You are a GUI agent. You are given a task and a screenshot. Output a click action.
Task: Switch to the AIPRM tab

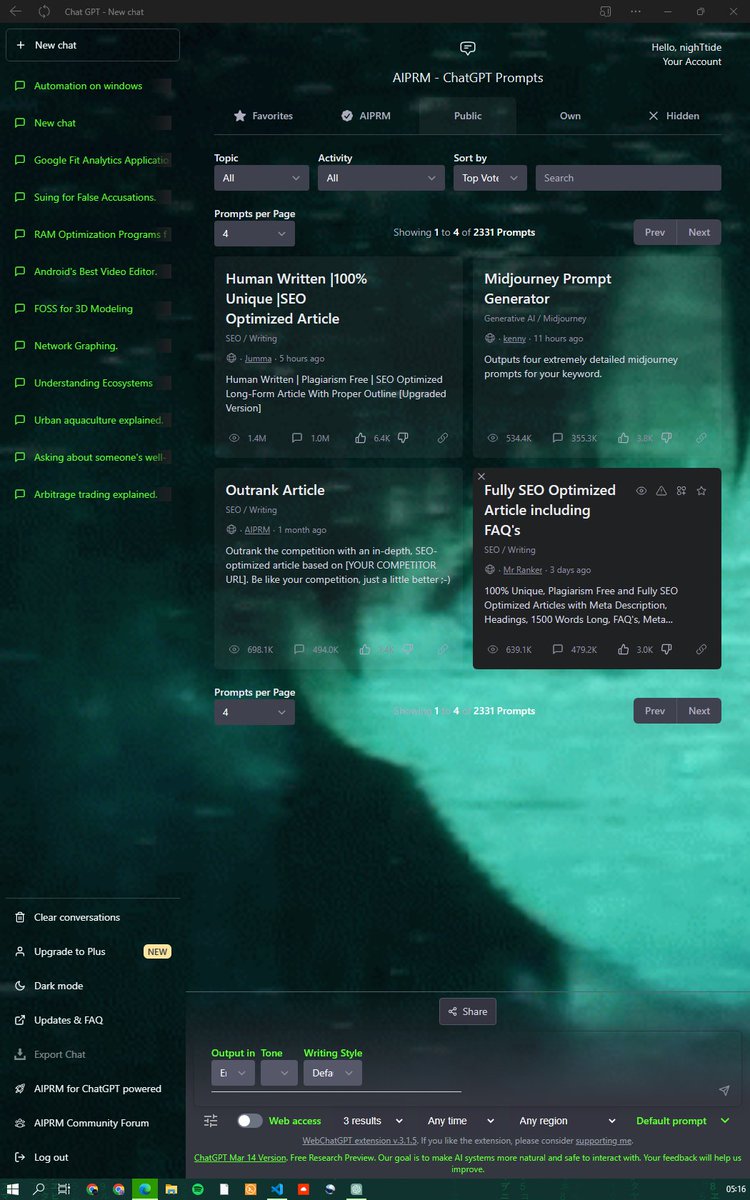(366, 116)
